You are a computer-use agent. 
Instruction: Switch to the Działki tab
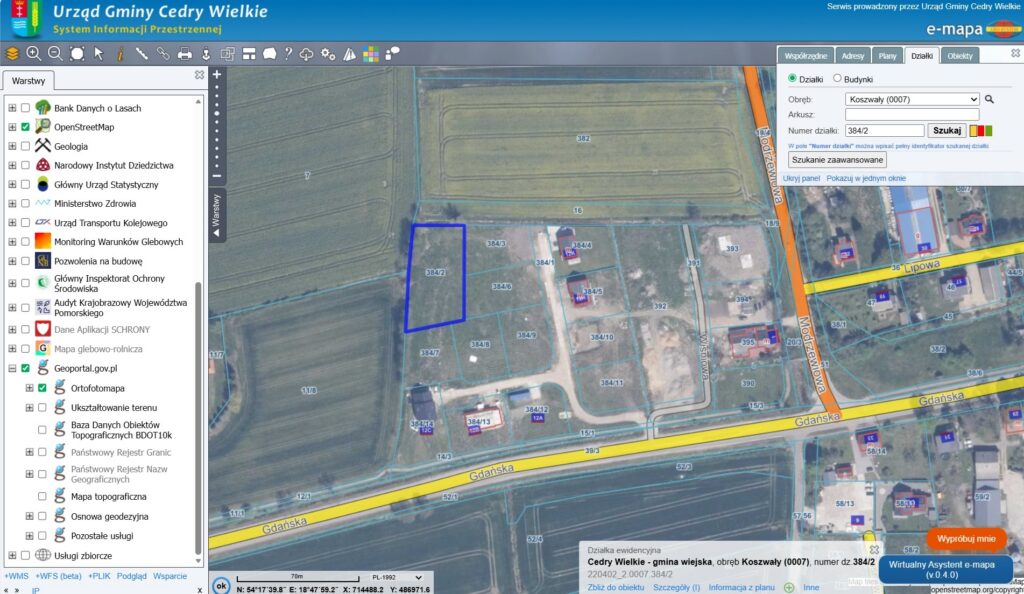point(921,56)
